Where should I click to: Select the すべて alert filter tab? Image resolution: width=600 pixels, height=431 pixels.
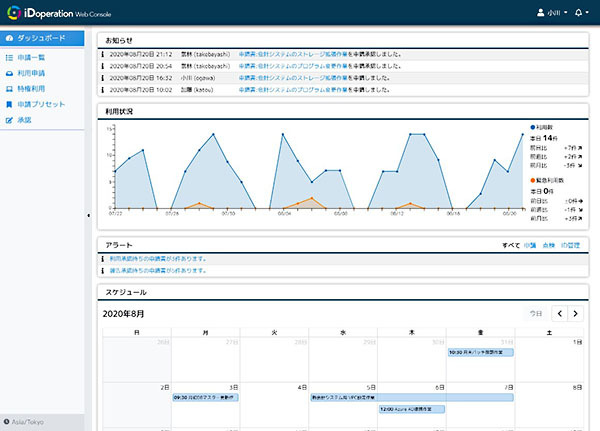[511, 244]
